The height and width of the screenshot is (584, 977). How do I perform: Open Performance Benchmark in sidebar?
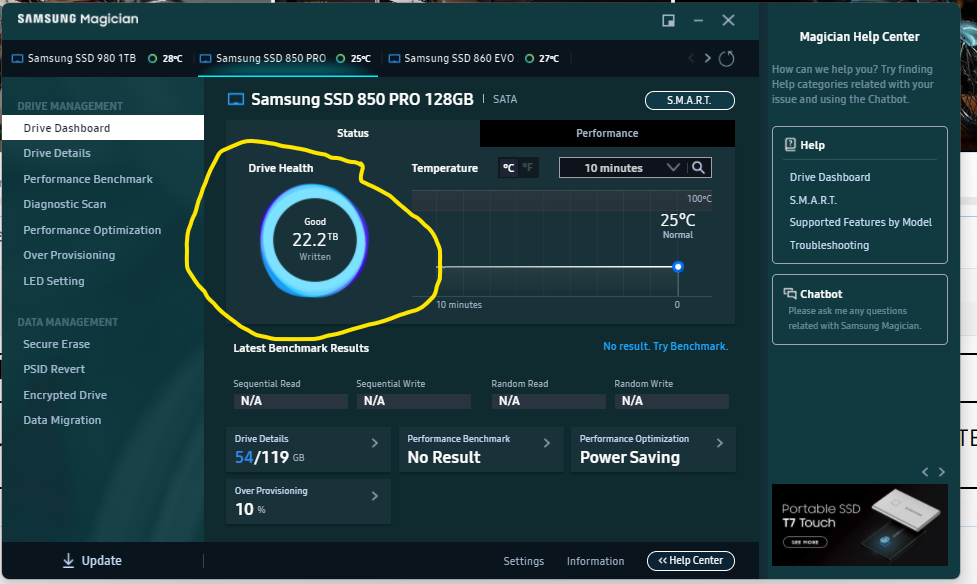click(x=88, y=180)
